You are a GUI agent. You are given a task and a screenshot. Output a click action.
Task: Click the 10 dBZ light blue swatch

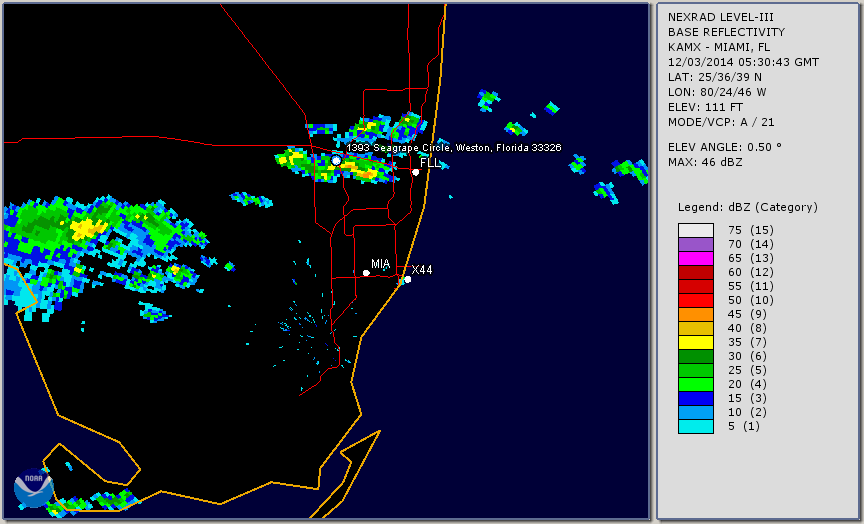coord(696,413)
